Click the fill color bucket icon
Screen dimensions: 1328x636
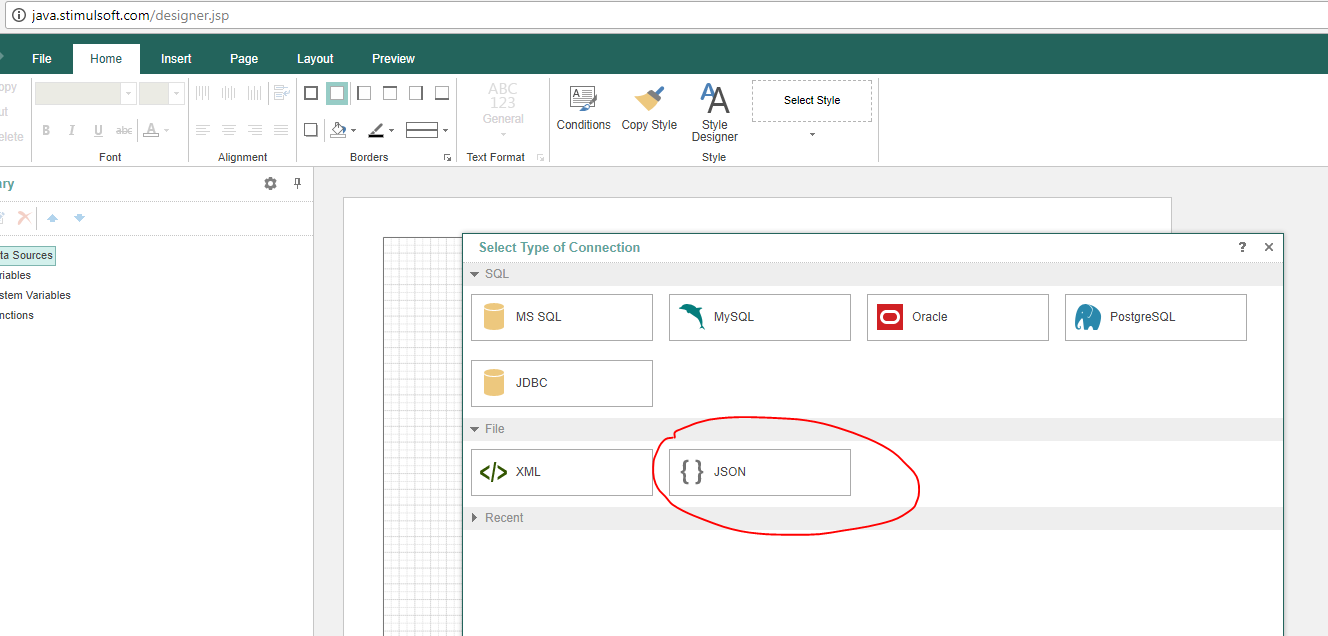tap(338, 130)
